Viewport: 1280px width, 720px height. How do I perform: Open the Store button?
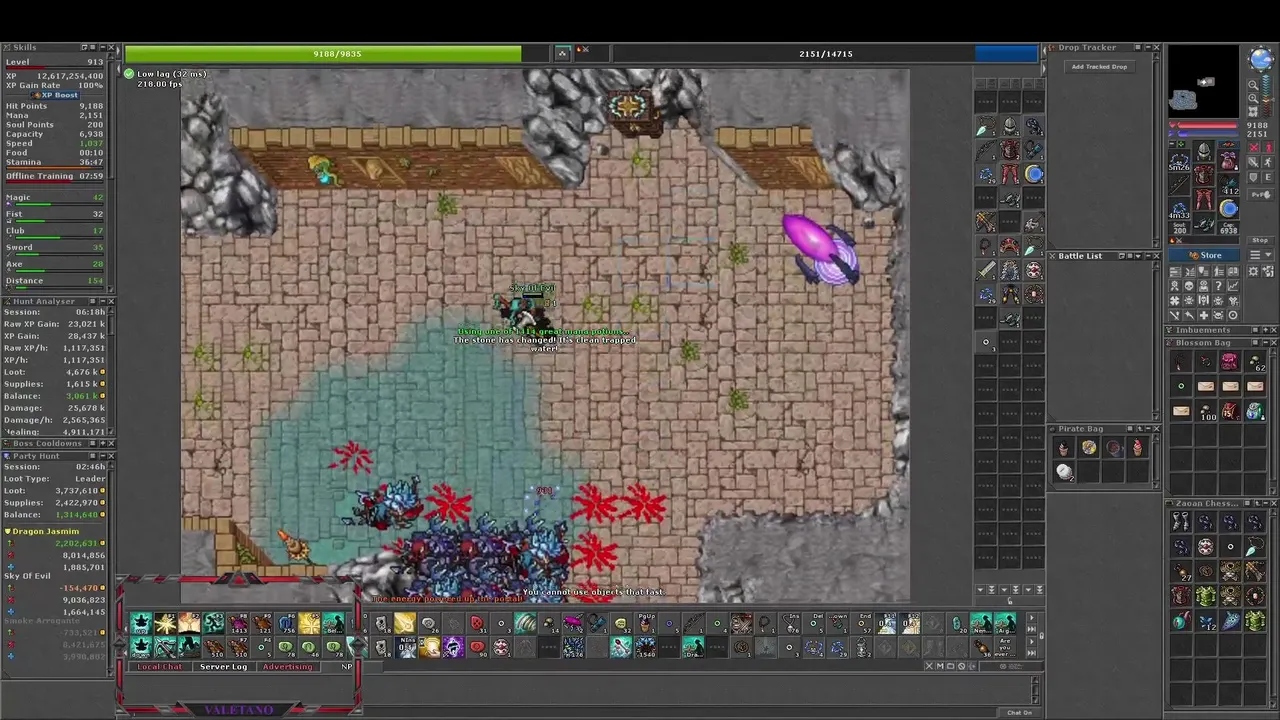[x=1203, y=255]
